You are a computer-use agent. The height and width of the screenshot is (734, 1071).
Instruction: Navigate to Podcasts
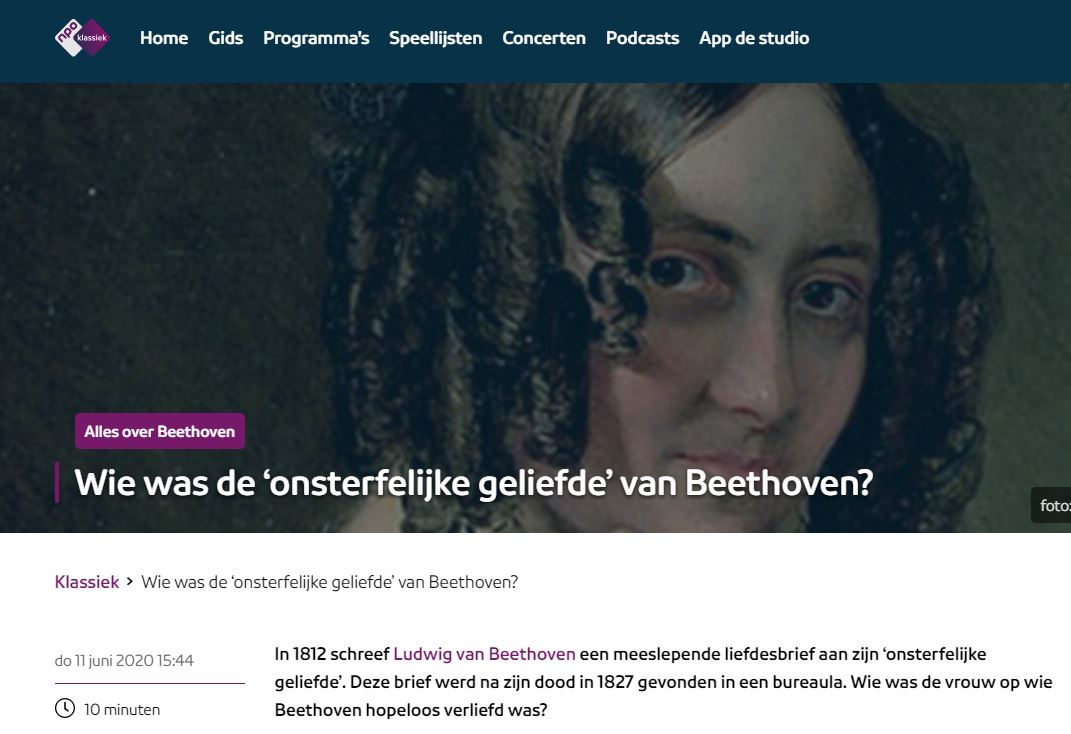(x=642, y=38)
